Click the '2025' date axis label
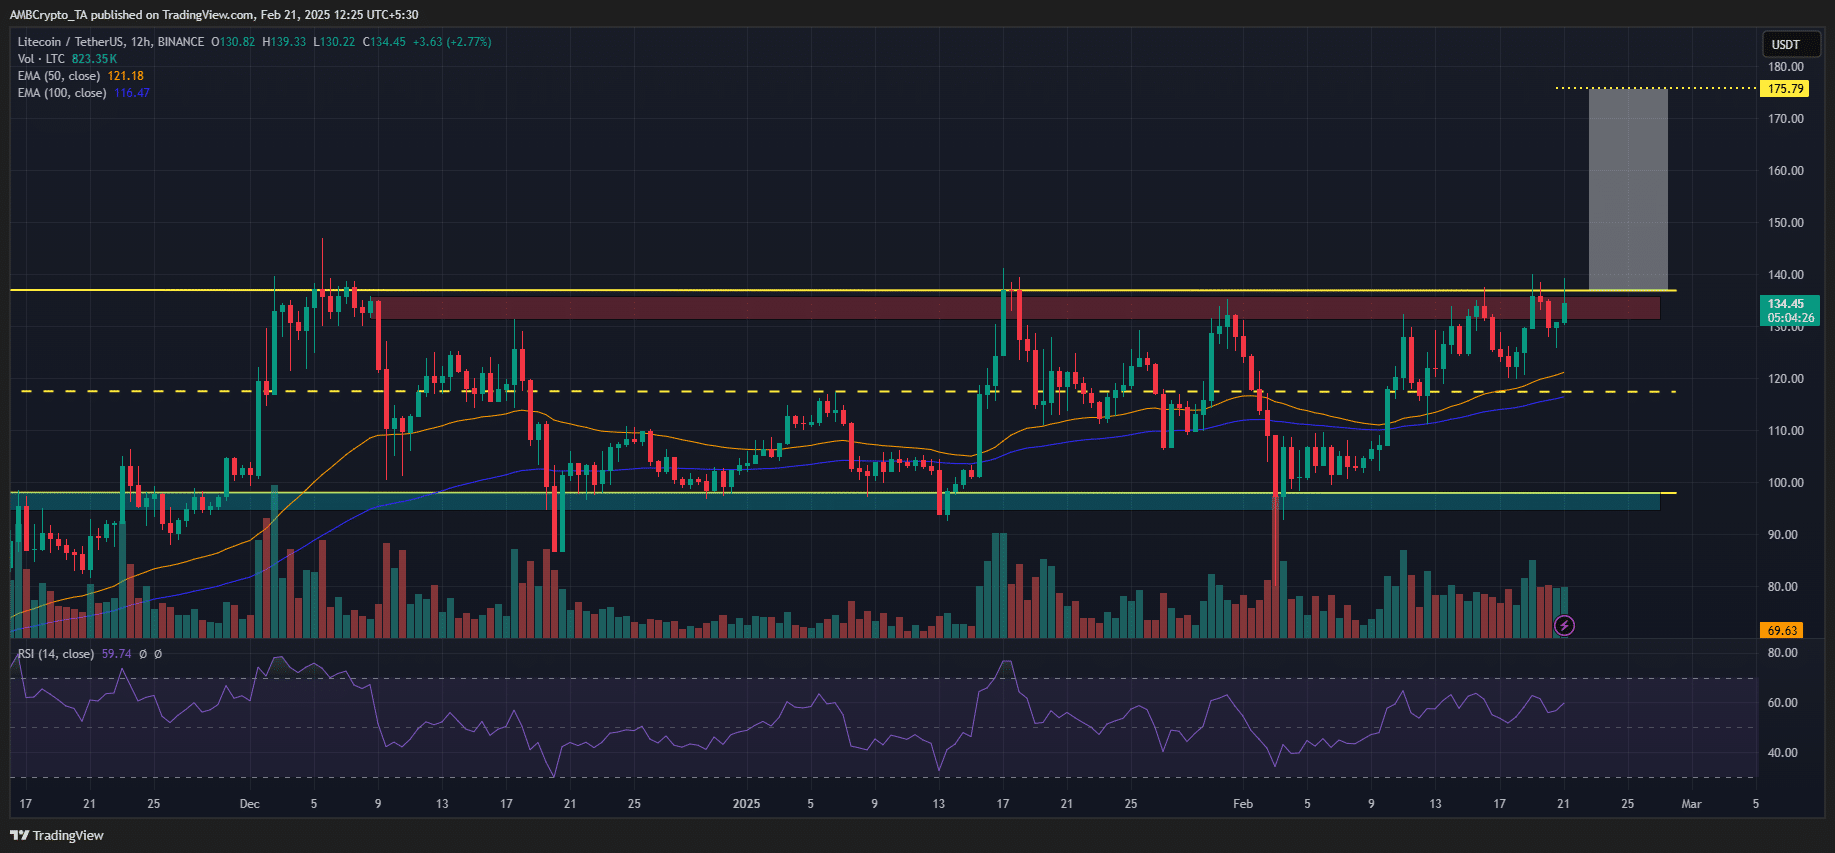Viewport: 1835px width, 853px height. tap(746, 804)
